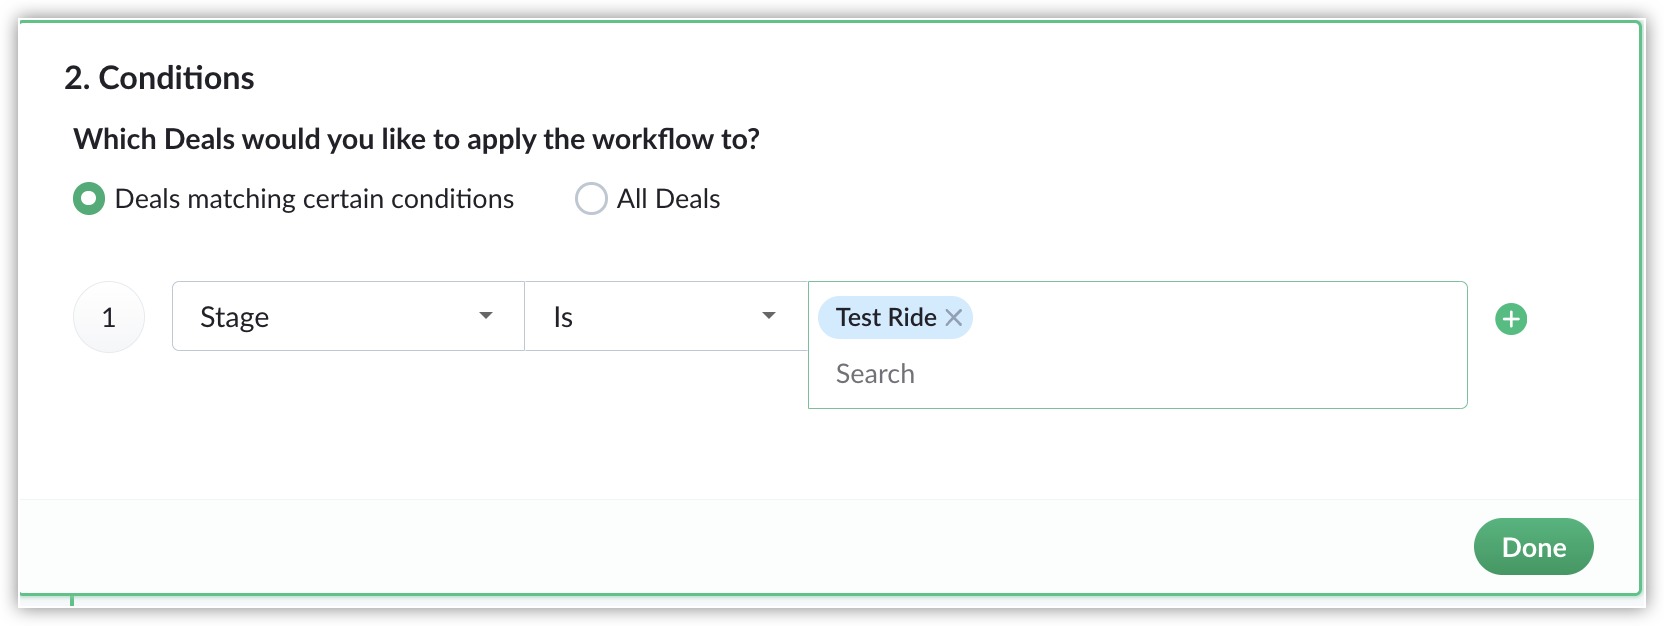Click the condition number 1 badge
This screenshot has width=1664, height=626.
pyautogui.click(x=109, y=317)
